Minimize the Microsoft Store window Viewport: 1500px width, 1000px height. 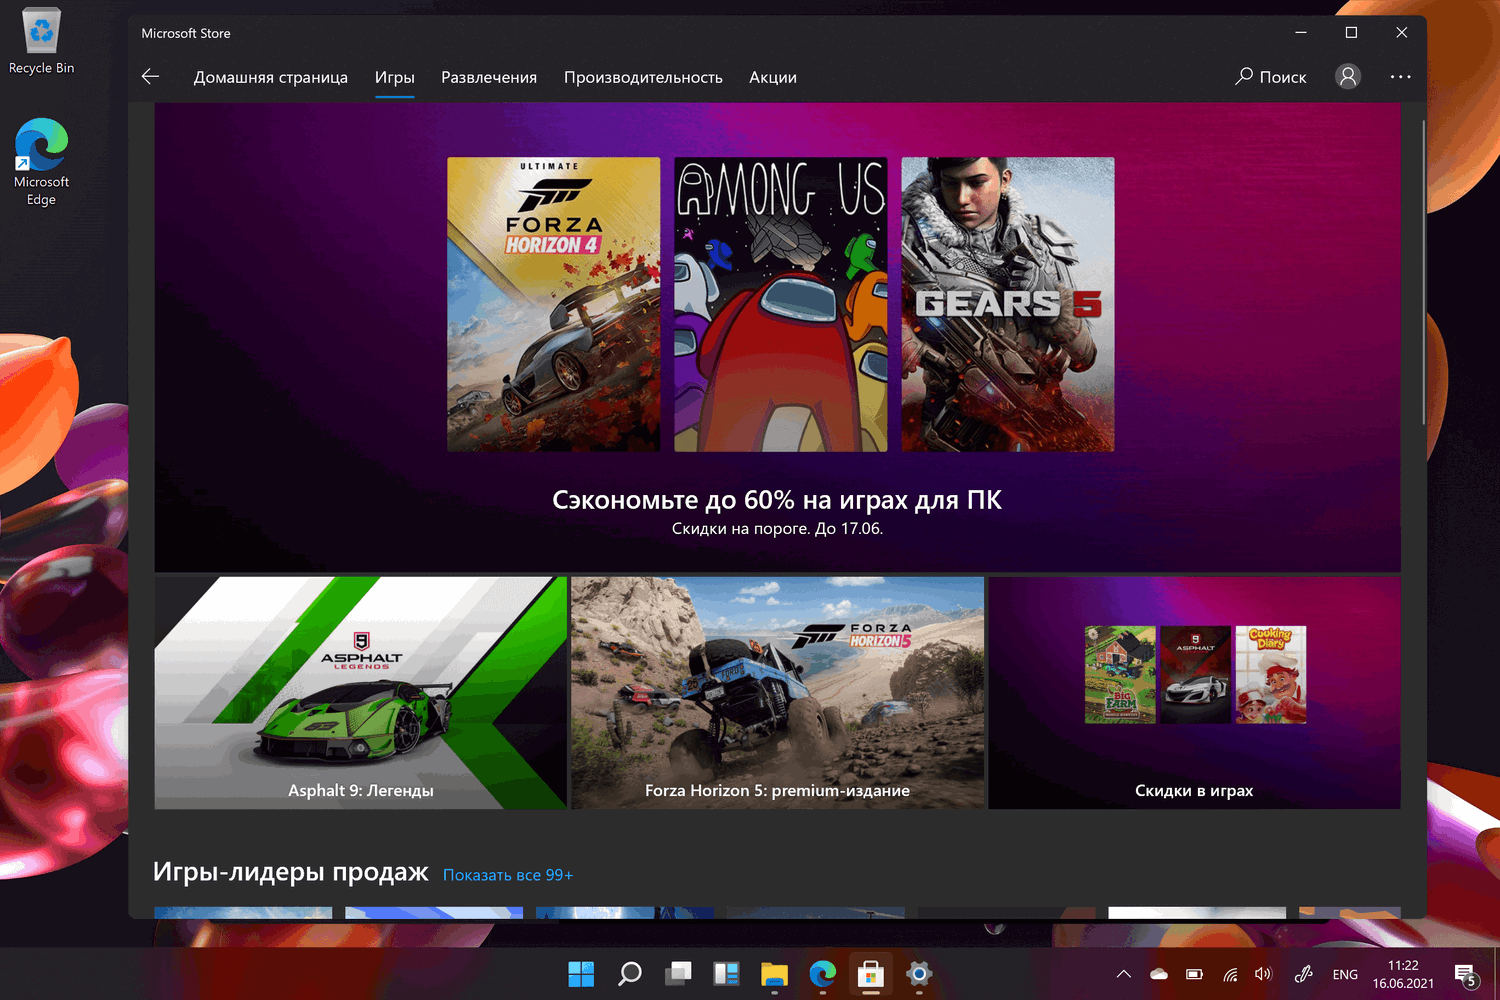[x=1301, y=33]
